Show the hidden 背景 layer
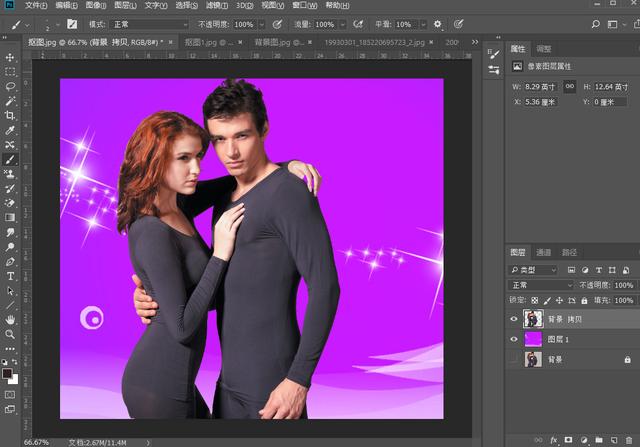The width and height of the screenshot is (640, 447). pyautogui.click(x=515, y=360)
